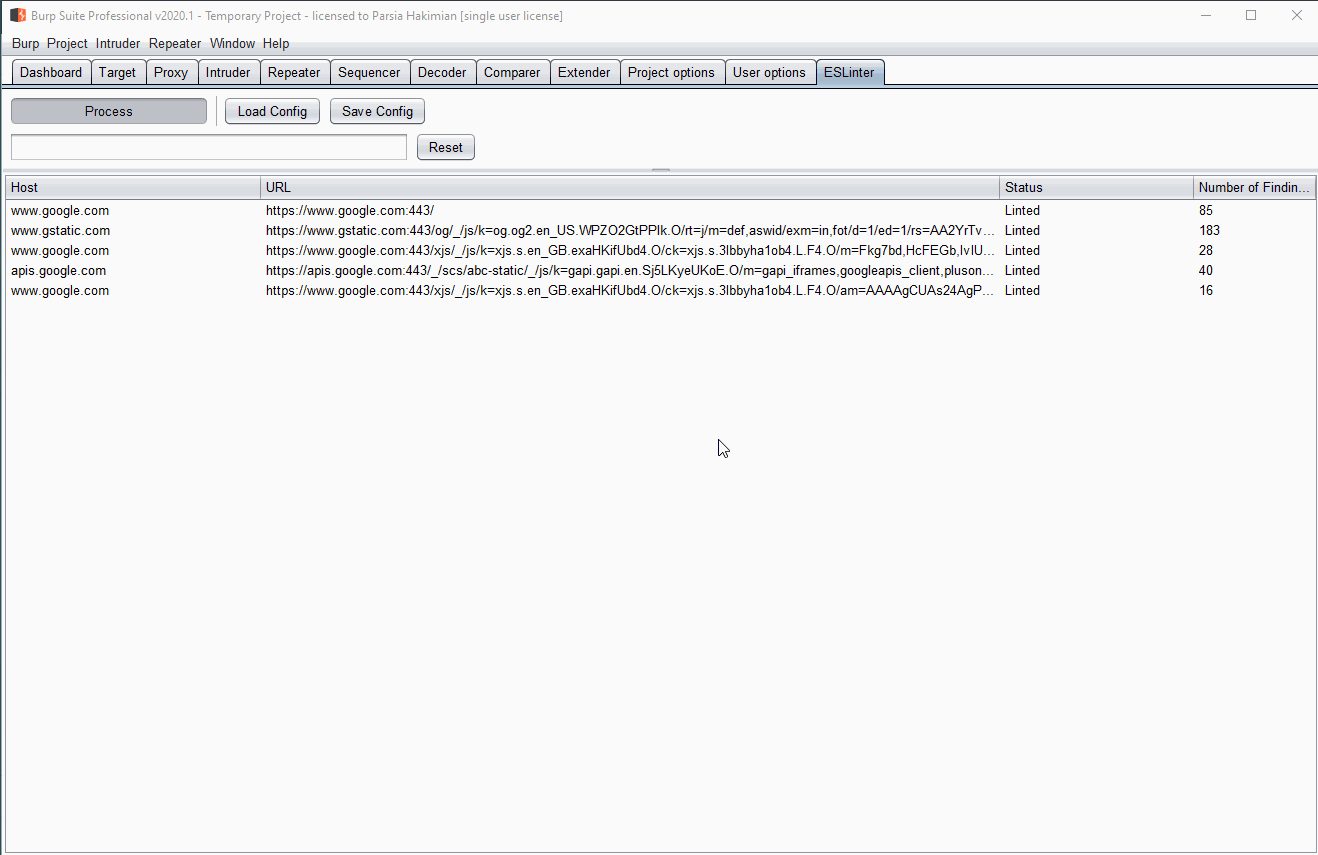The image size is (1318, 855).
Task: Click the Burp Suite logo icon in title bar
Action: point(18,16)
